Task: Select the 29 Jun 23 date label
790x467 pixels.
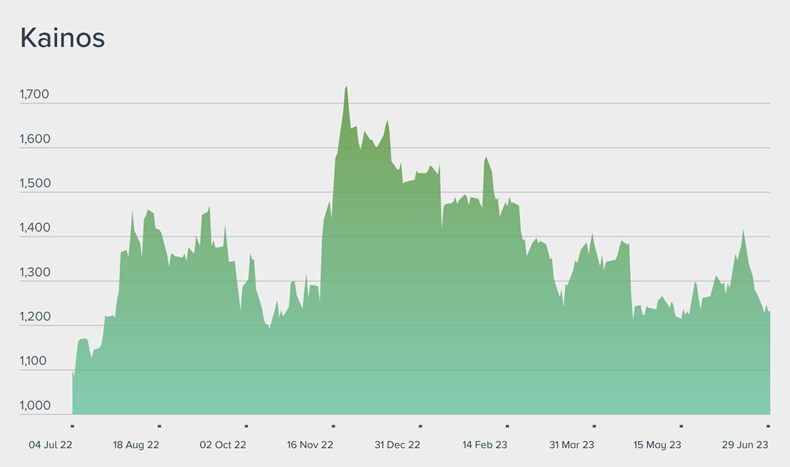Action: point(745,445)
